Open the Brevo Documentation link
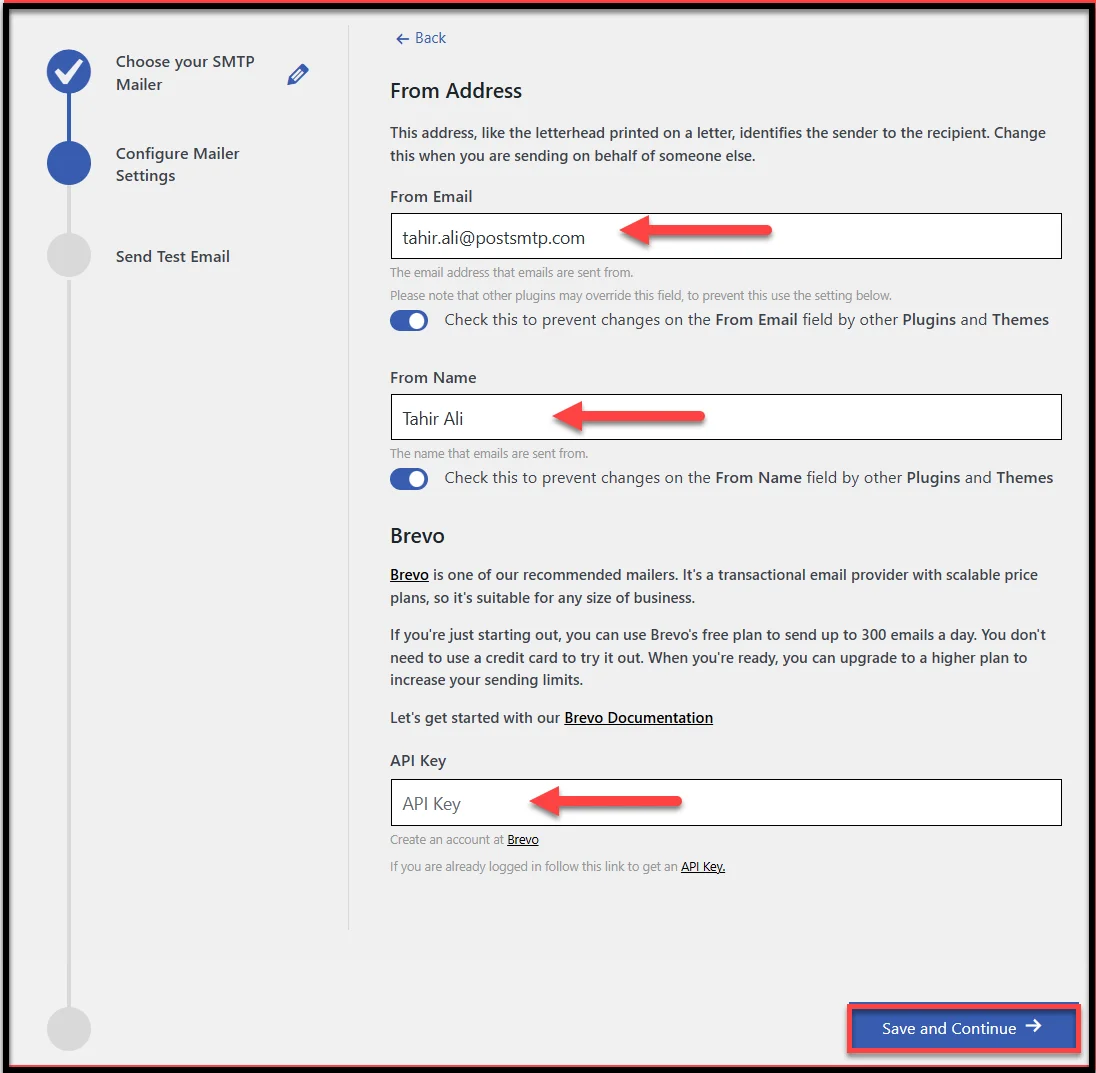Viewport: 1096px width, 1073px height. pos(638,717)
